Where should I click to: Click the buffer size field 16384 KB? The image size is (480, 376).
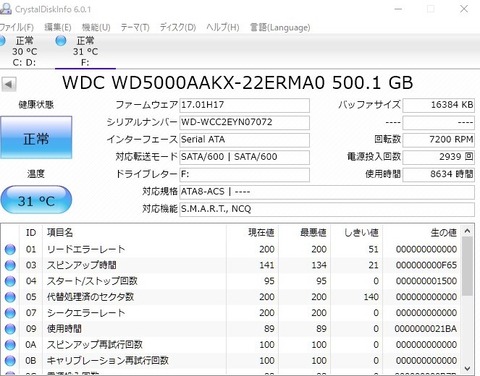(x=438, y=105)
